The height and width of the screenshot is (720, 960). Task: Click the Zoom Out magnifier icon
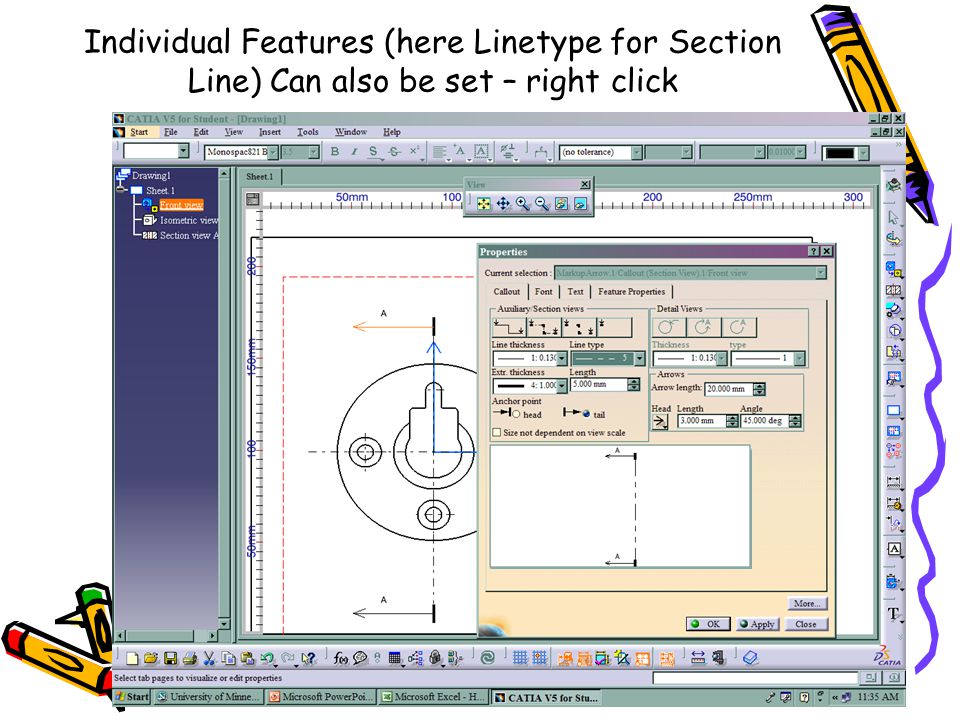pos(542,203)
